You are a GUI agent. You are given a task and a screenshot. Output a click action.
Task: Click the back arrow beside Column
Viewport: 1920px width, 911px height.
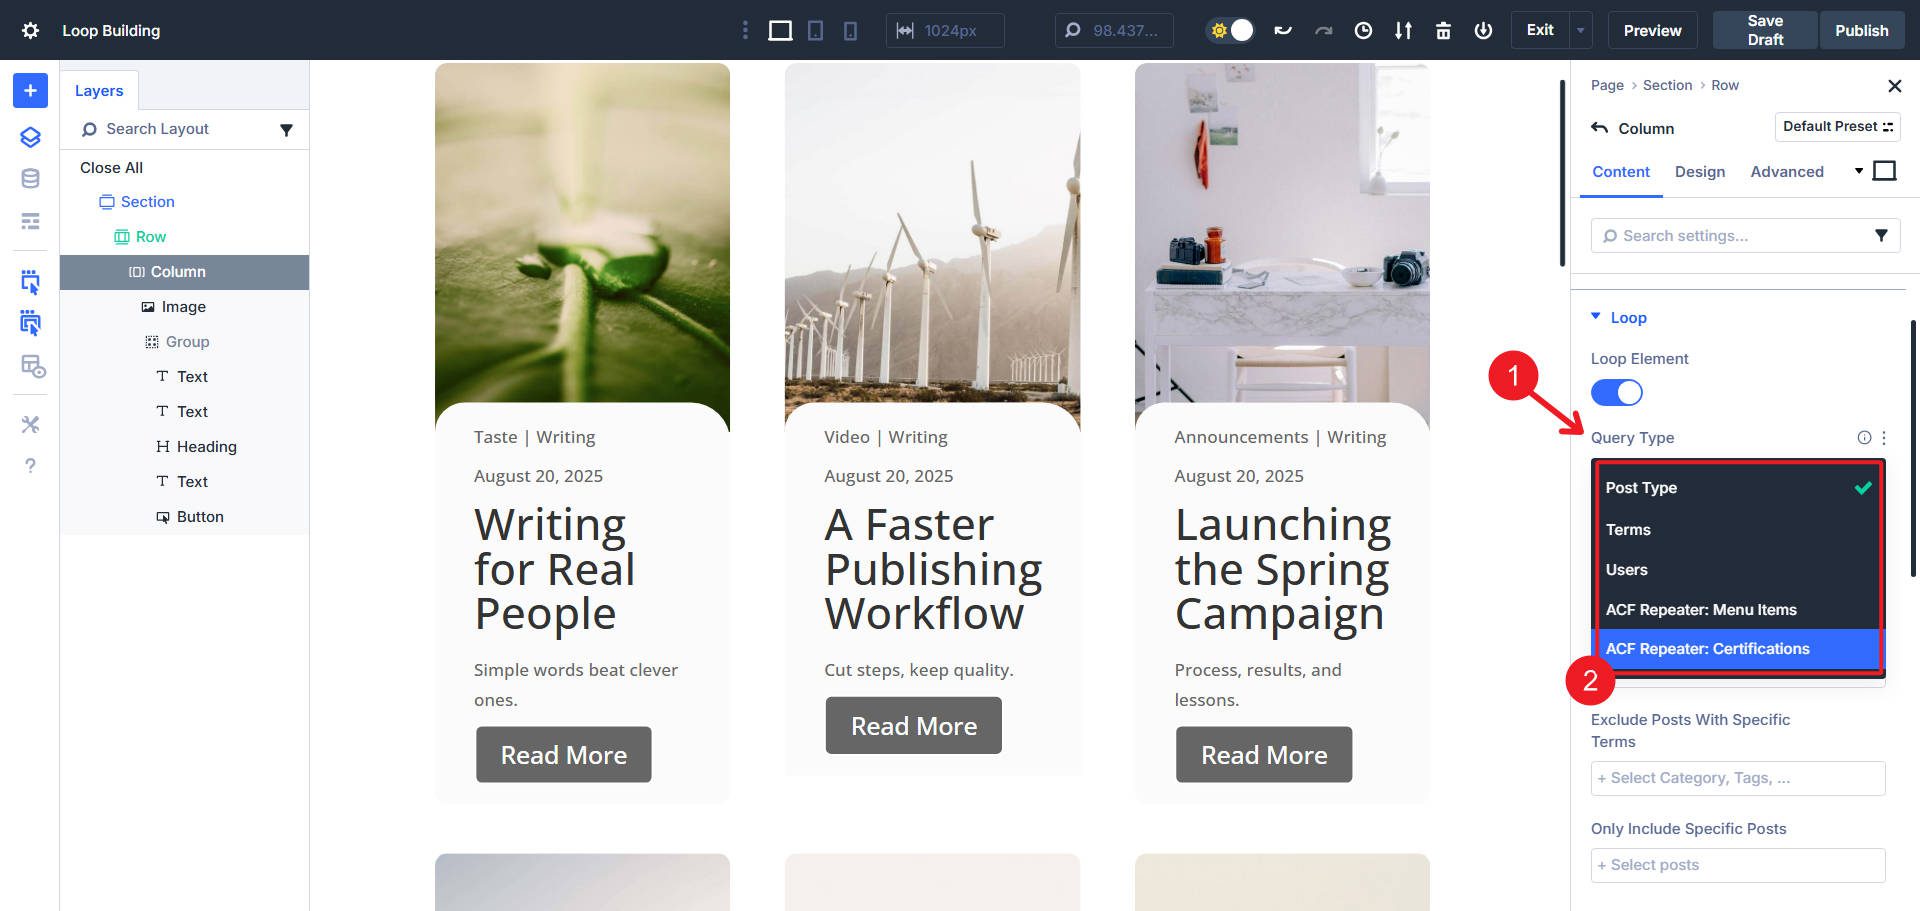[1600, 128]
